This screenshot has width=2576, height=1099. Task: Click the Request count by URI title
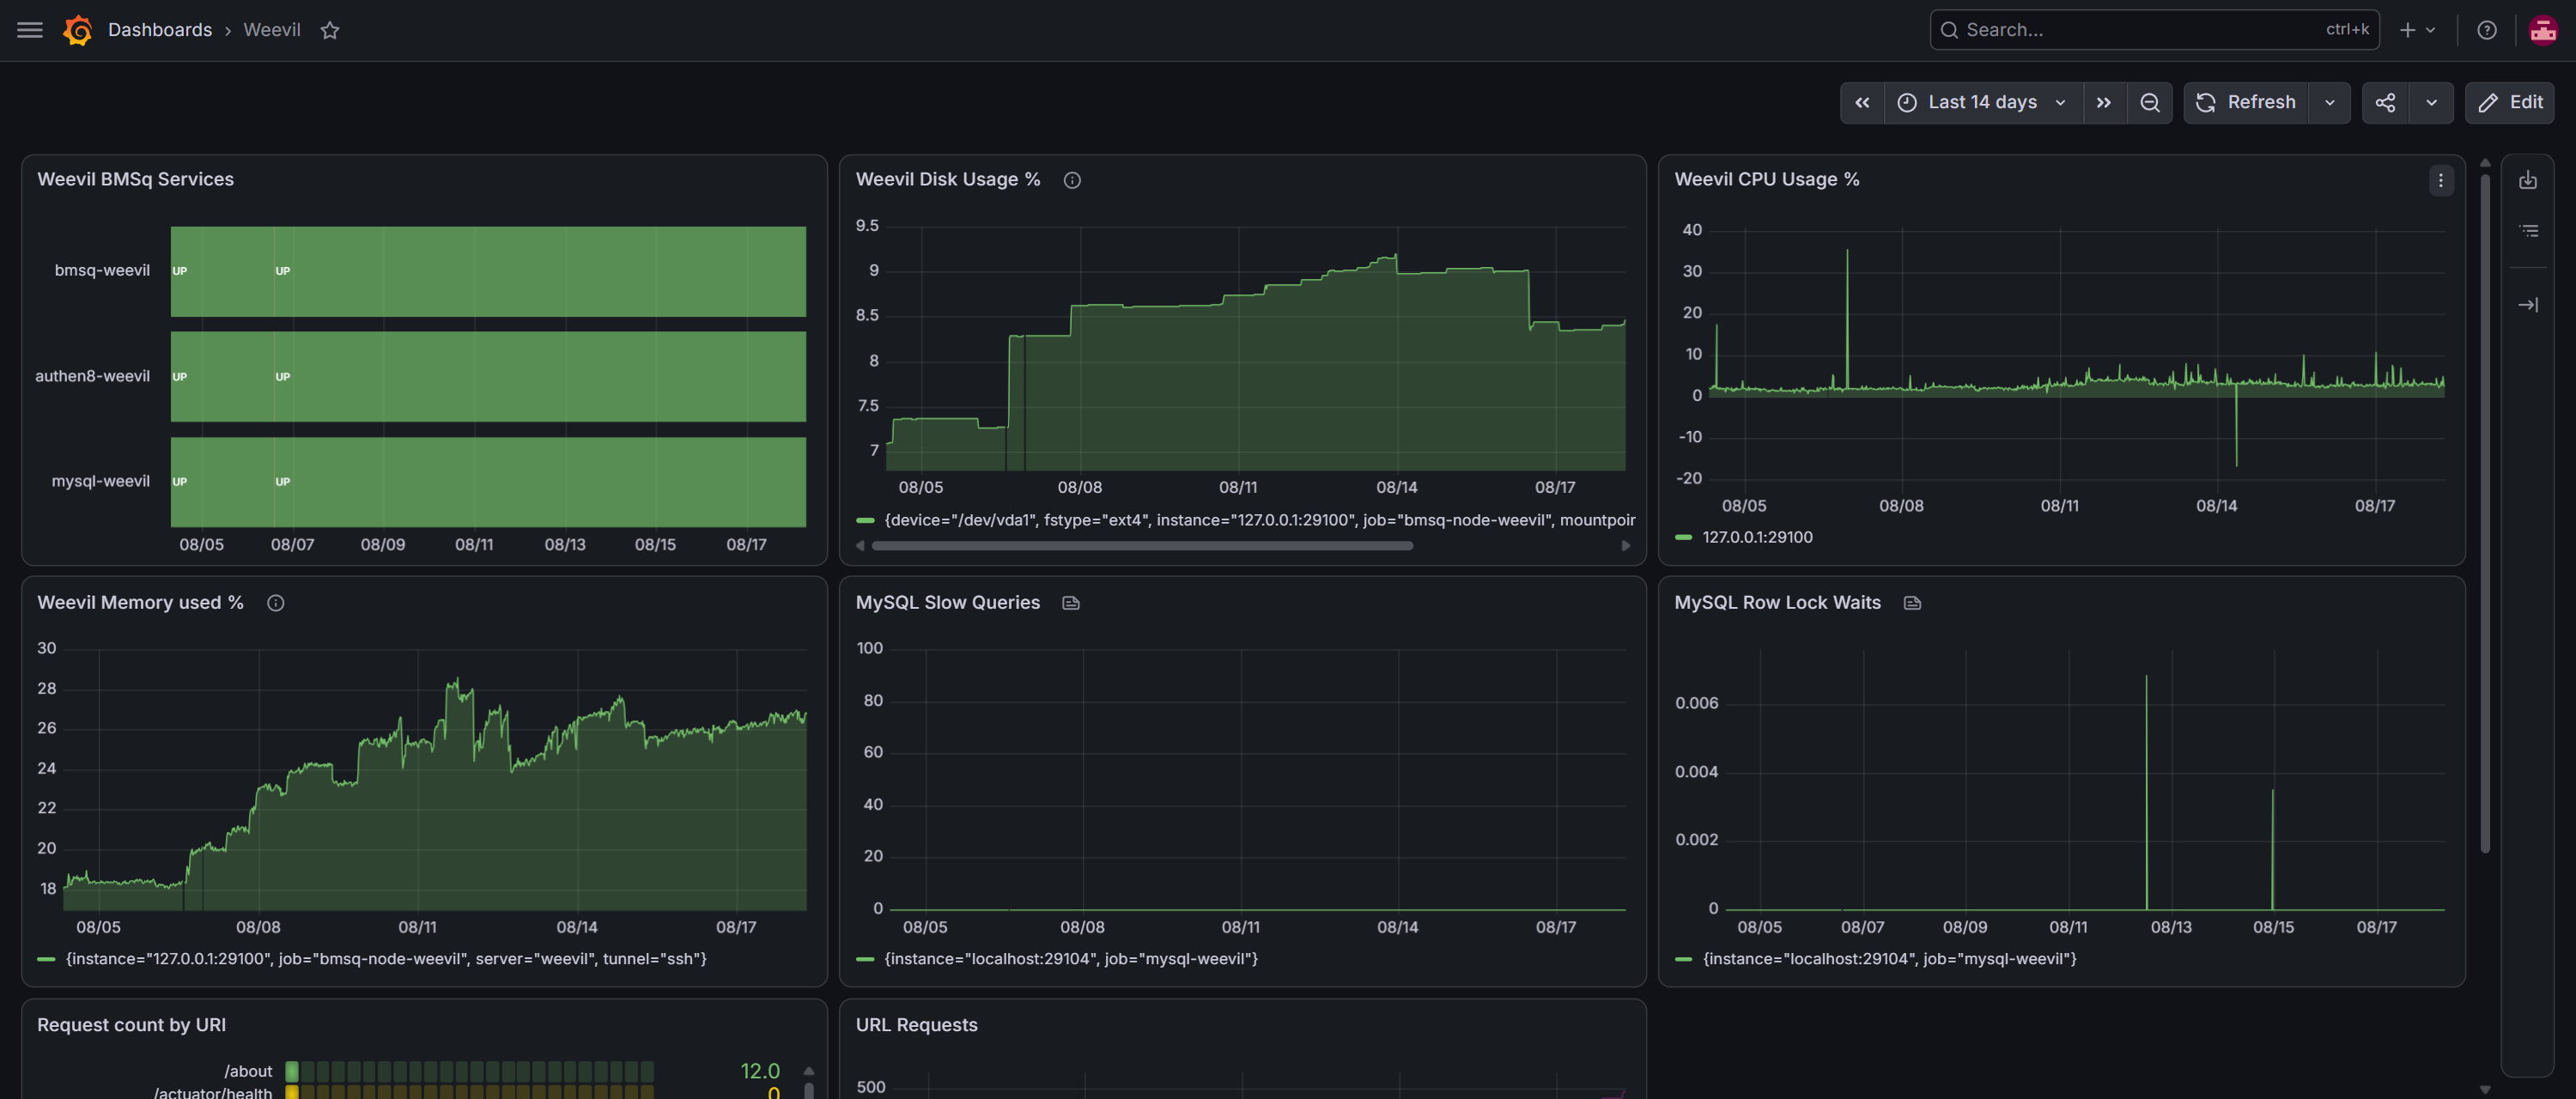[x=131, y=1025]
